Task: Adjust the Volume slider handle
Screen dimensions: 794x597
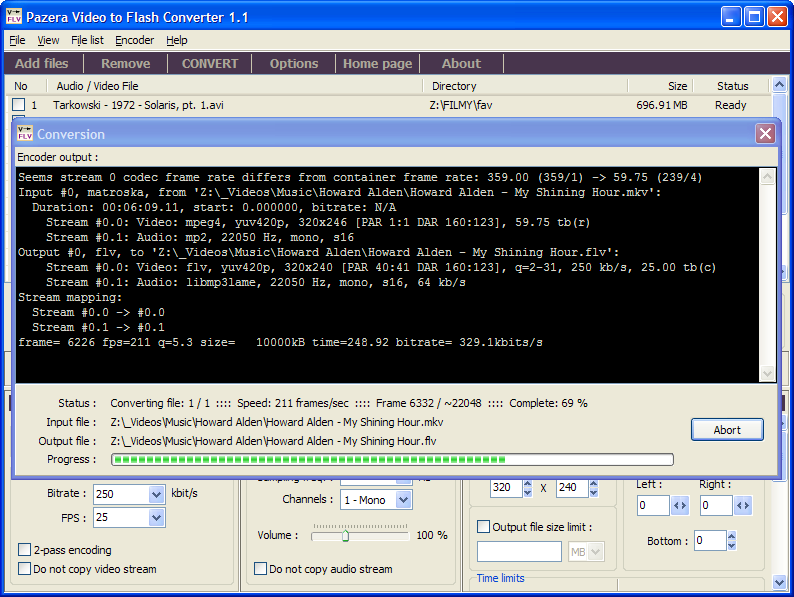Action: pyautogui.click(x=345, y=536)
